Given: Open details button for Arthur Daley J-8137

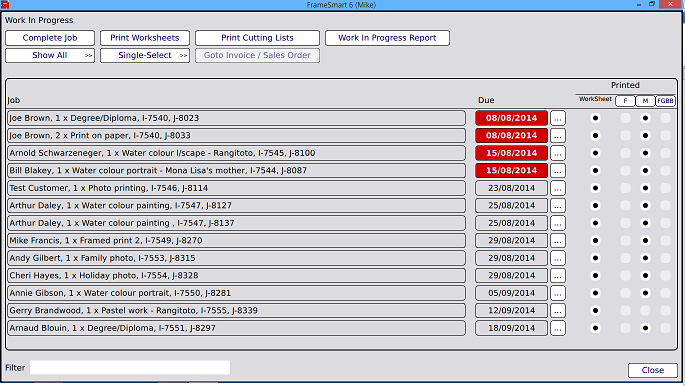Looking at the screenshot, I should 558,223.
